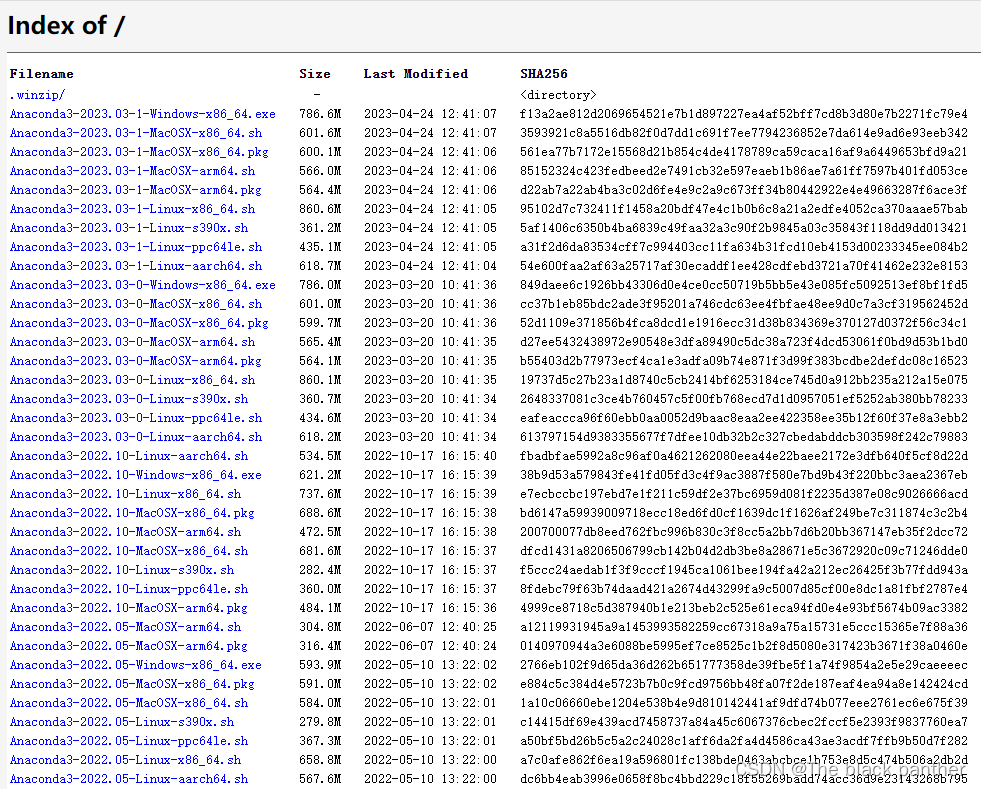Screen dimensions: 981x789
Task: Download Anaconda3-2023.03-0-Linux-s390x.sh
Action: [x=129, y=399]
